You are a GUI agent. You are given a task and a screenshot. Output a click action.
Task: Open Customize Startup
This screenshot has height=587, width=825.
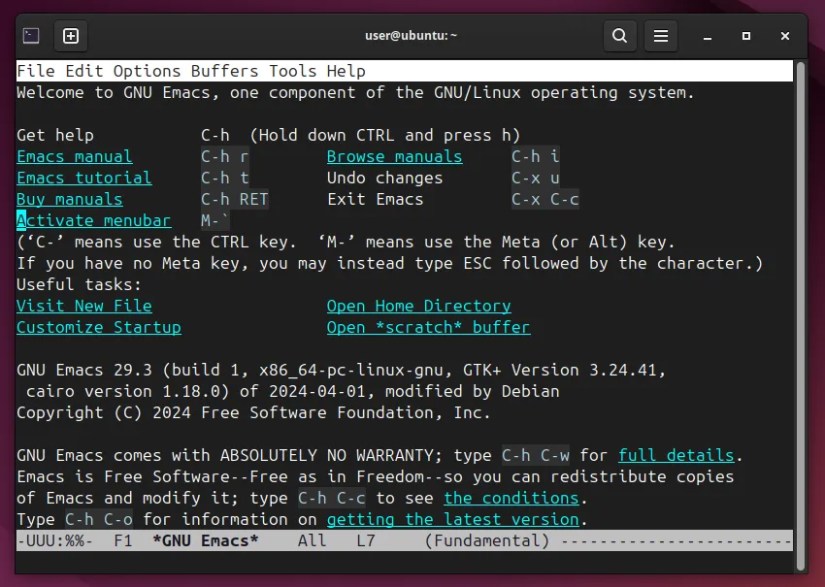[x=99, y=327]
